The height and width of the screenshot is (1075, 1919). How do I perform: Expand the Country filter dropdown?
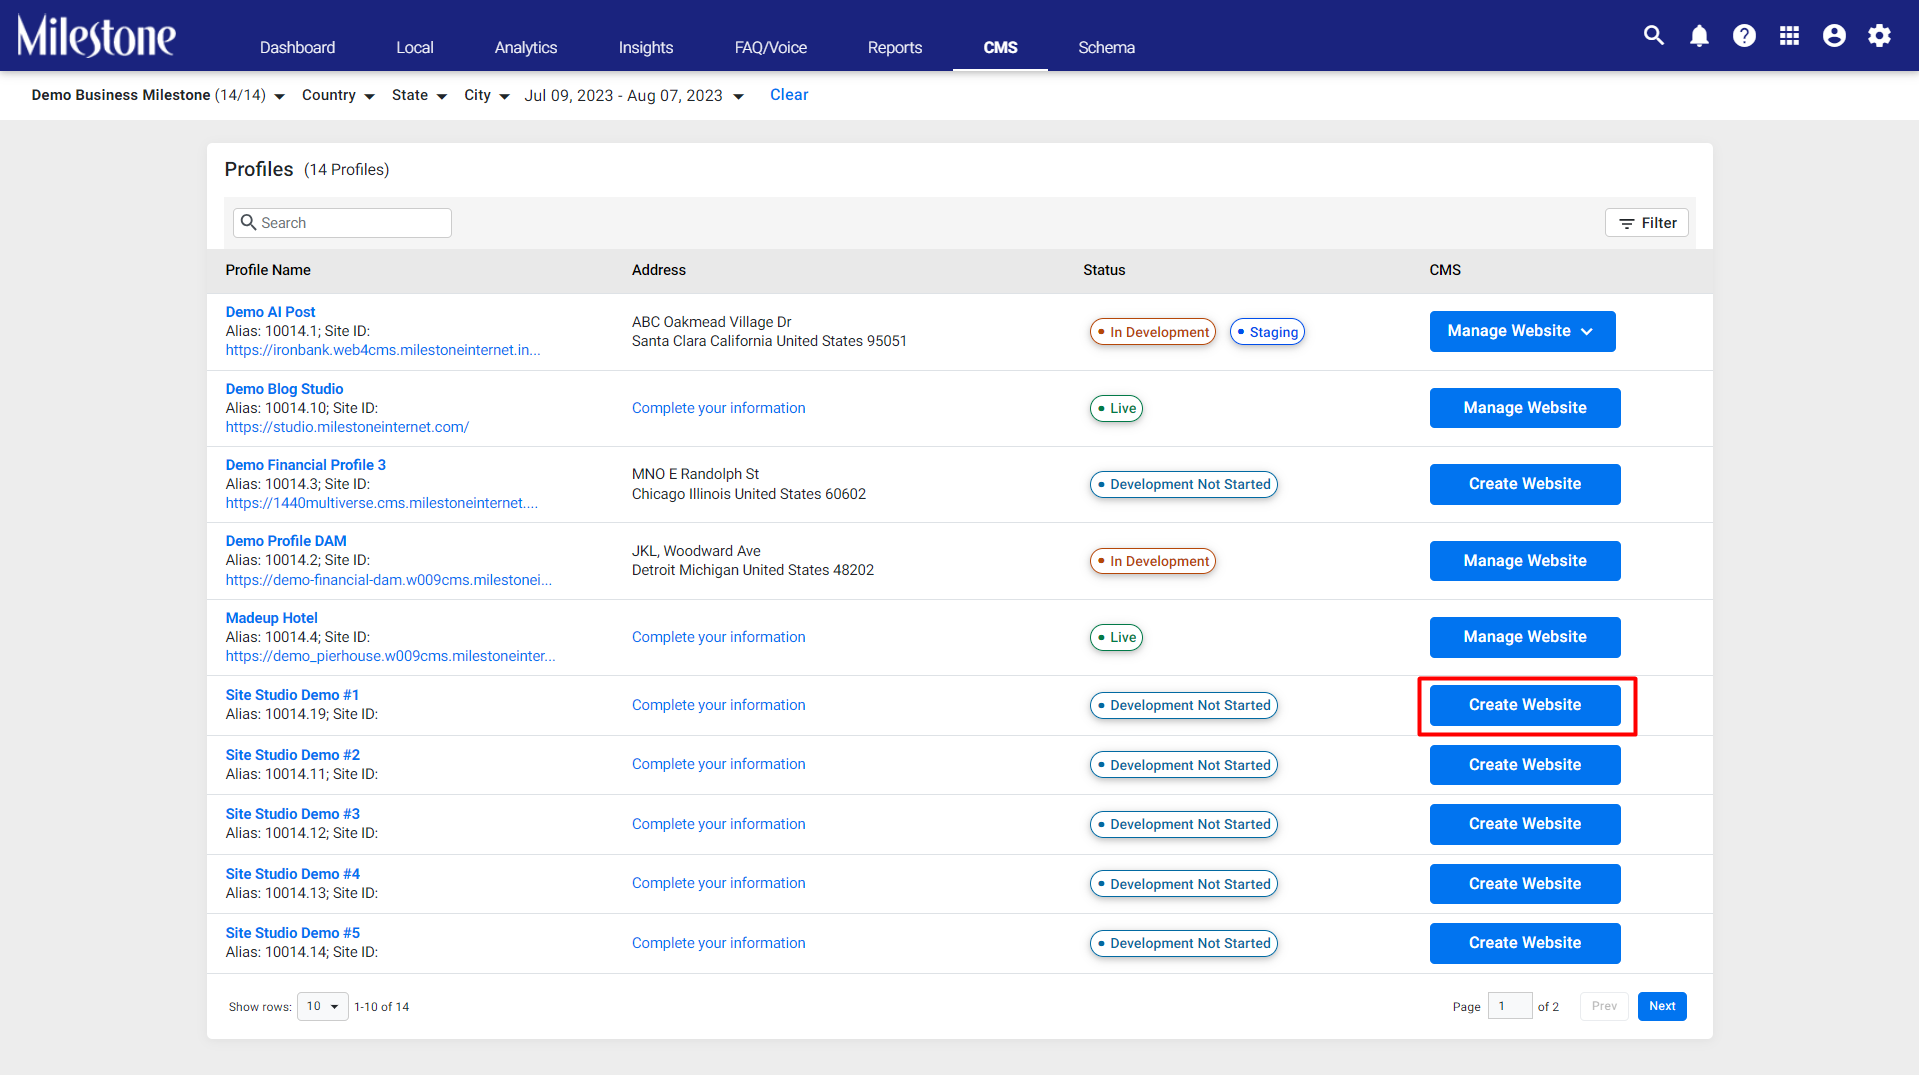338,95
